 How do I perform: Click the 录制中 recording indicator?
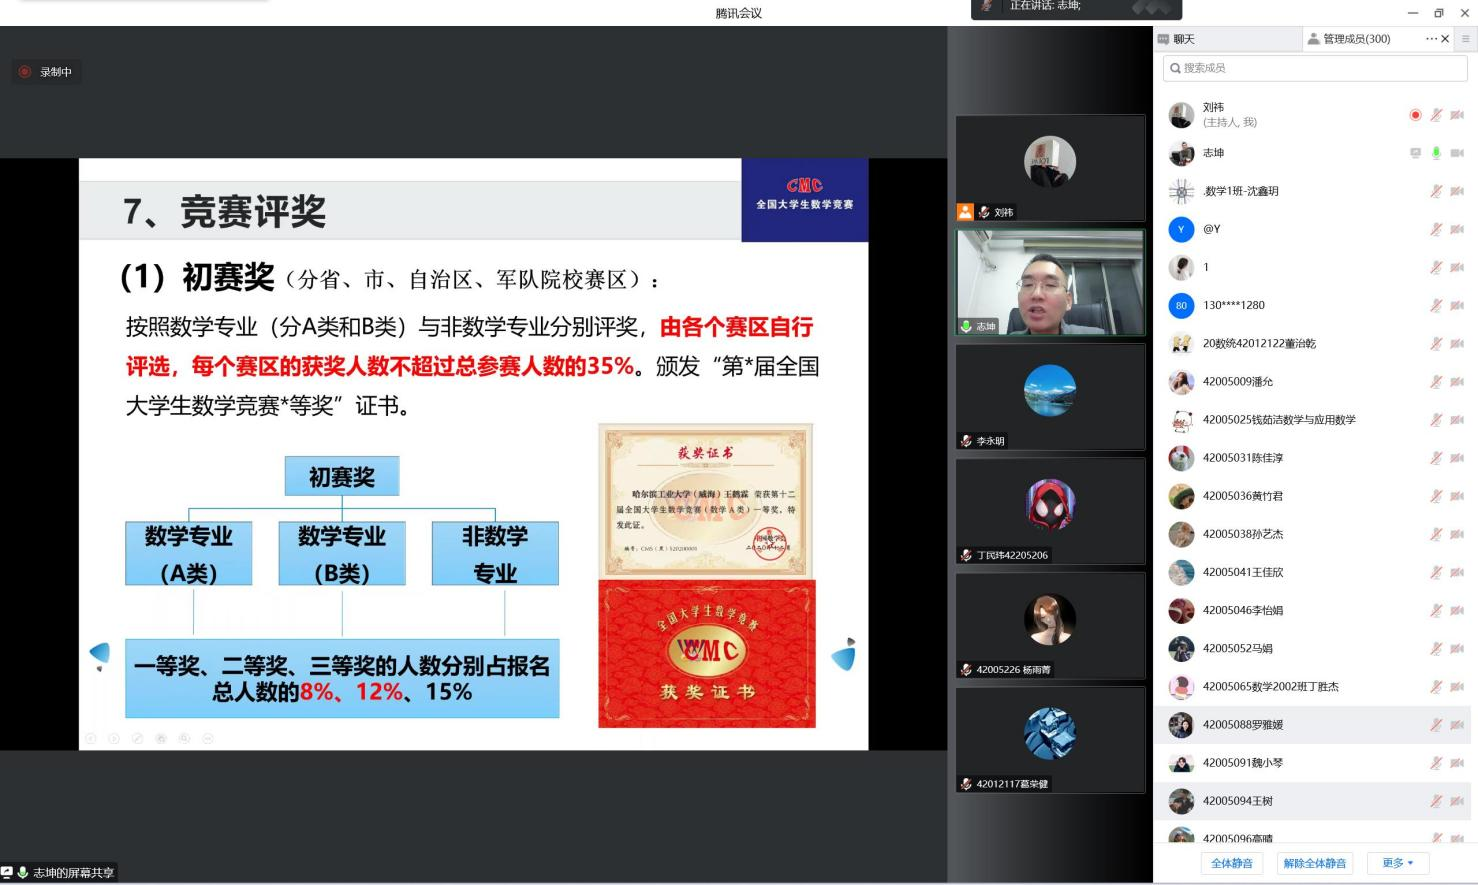46,72
